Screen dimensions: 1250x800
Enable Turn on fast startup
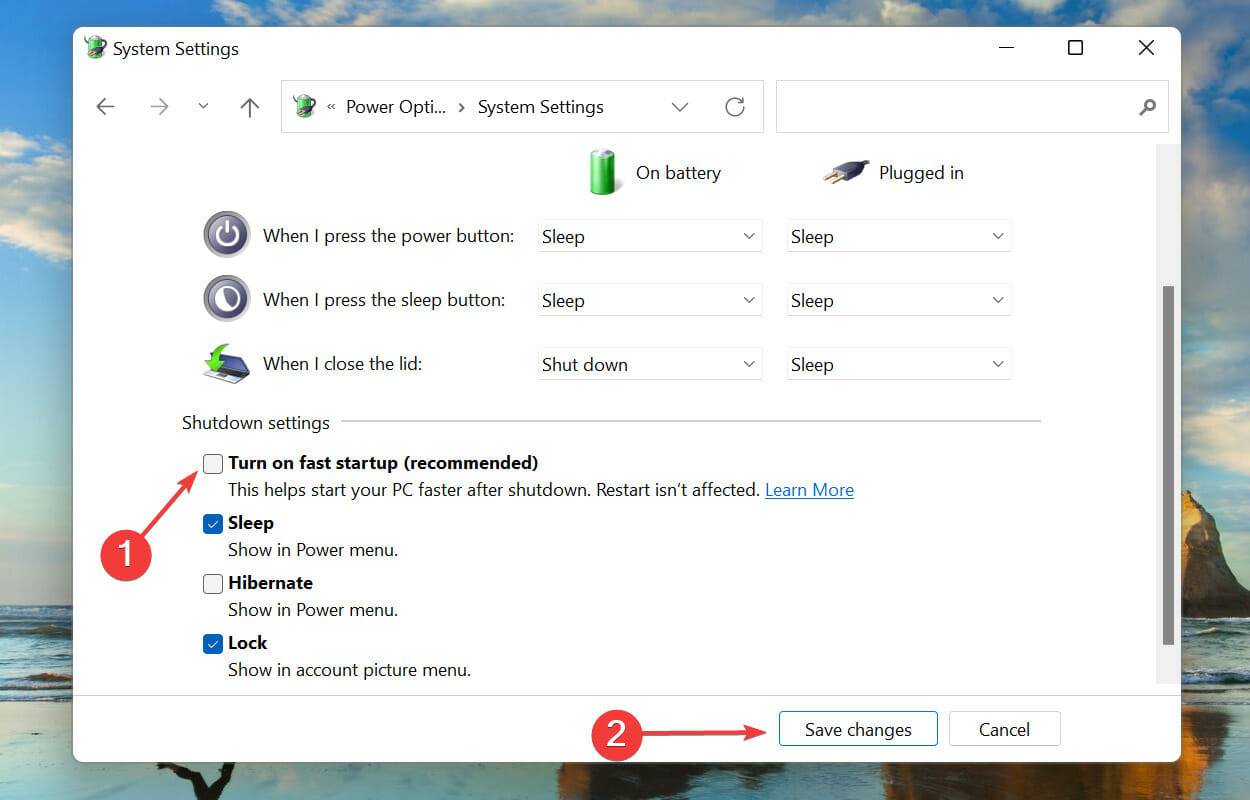click(212, 463)
